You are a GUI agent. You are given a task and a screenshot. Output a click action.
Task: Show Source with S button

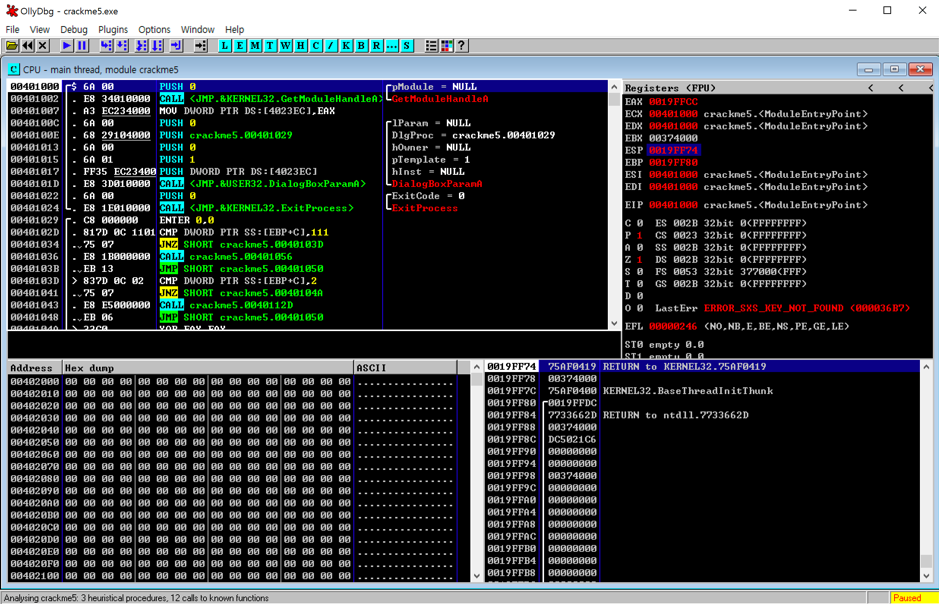coord(407,45)
